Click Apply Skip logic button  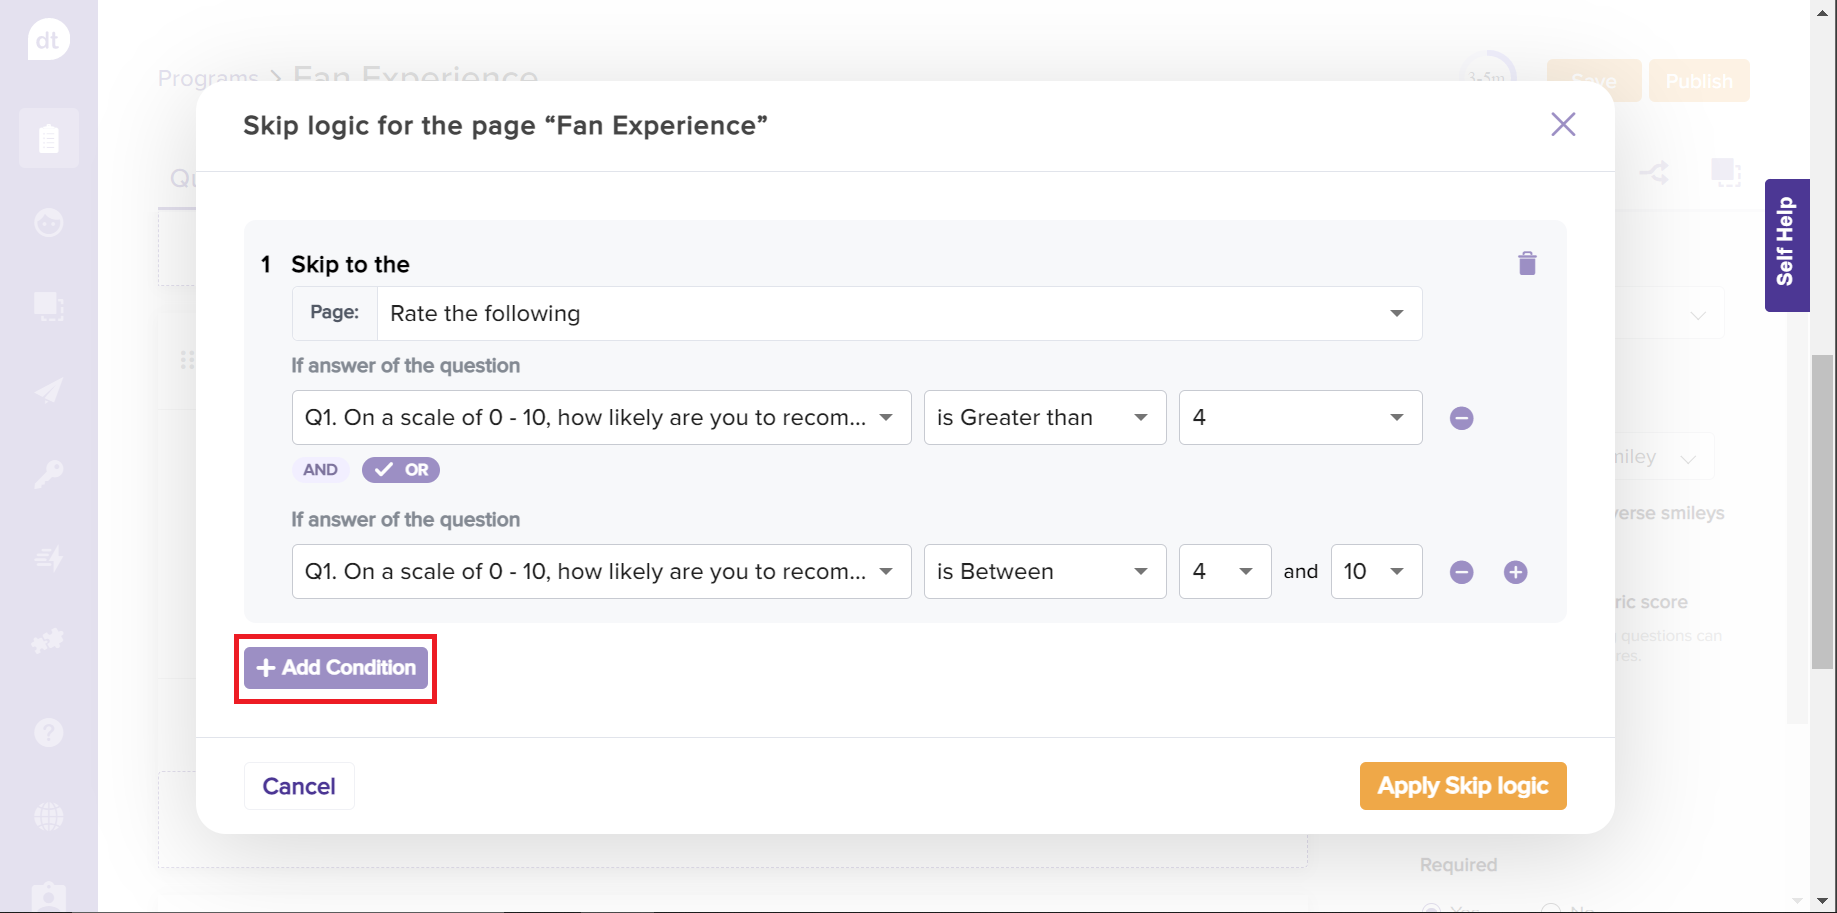click(1462, 786)
